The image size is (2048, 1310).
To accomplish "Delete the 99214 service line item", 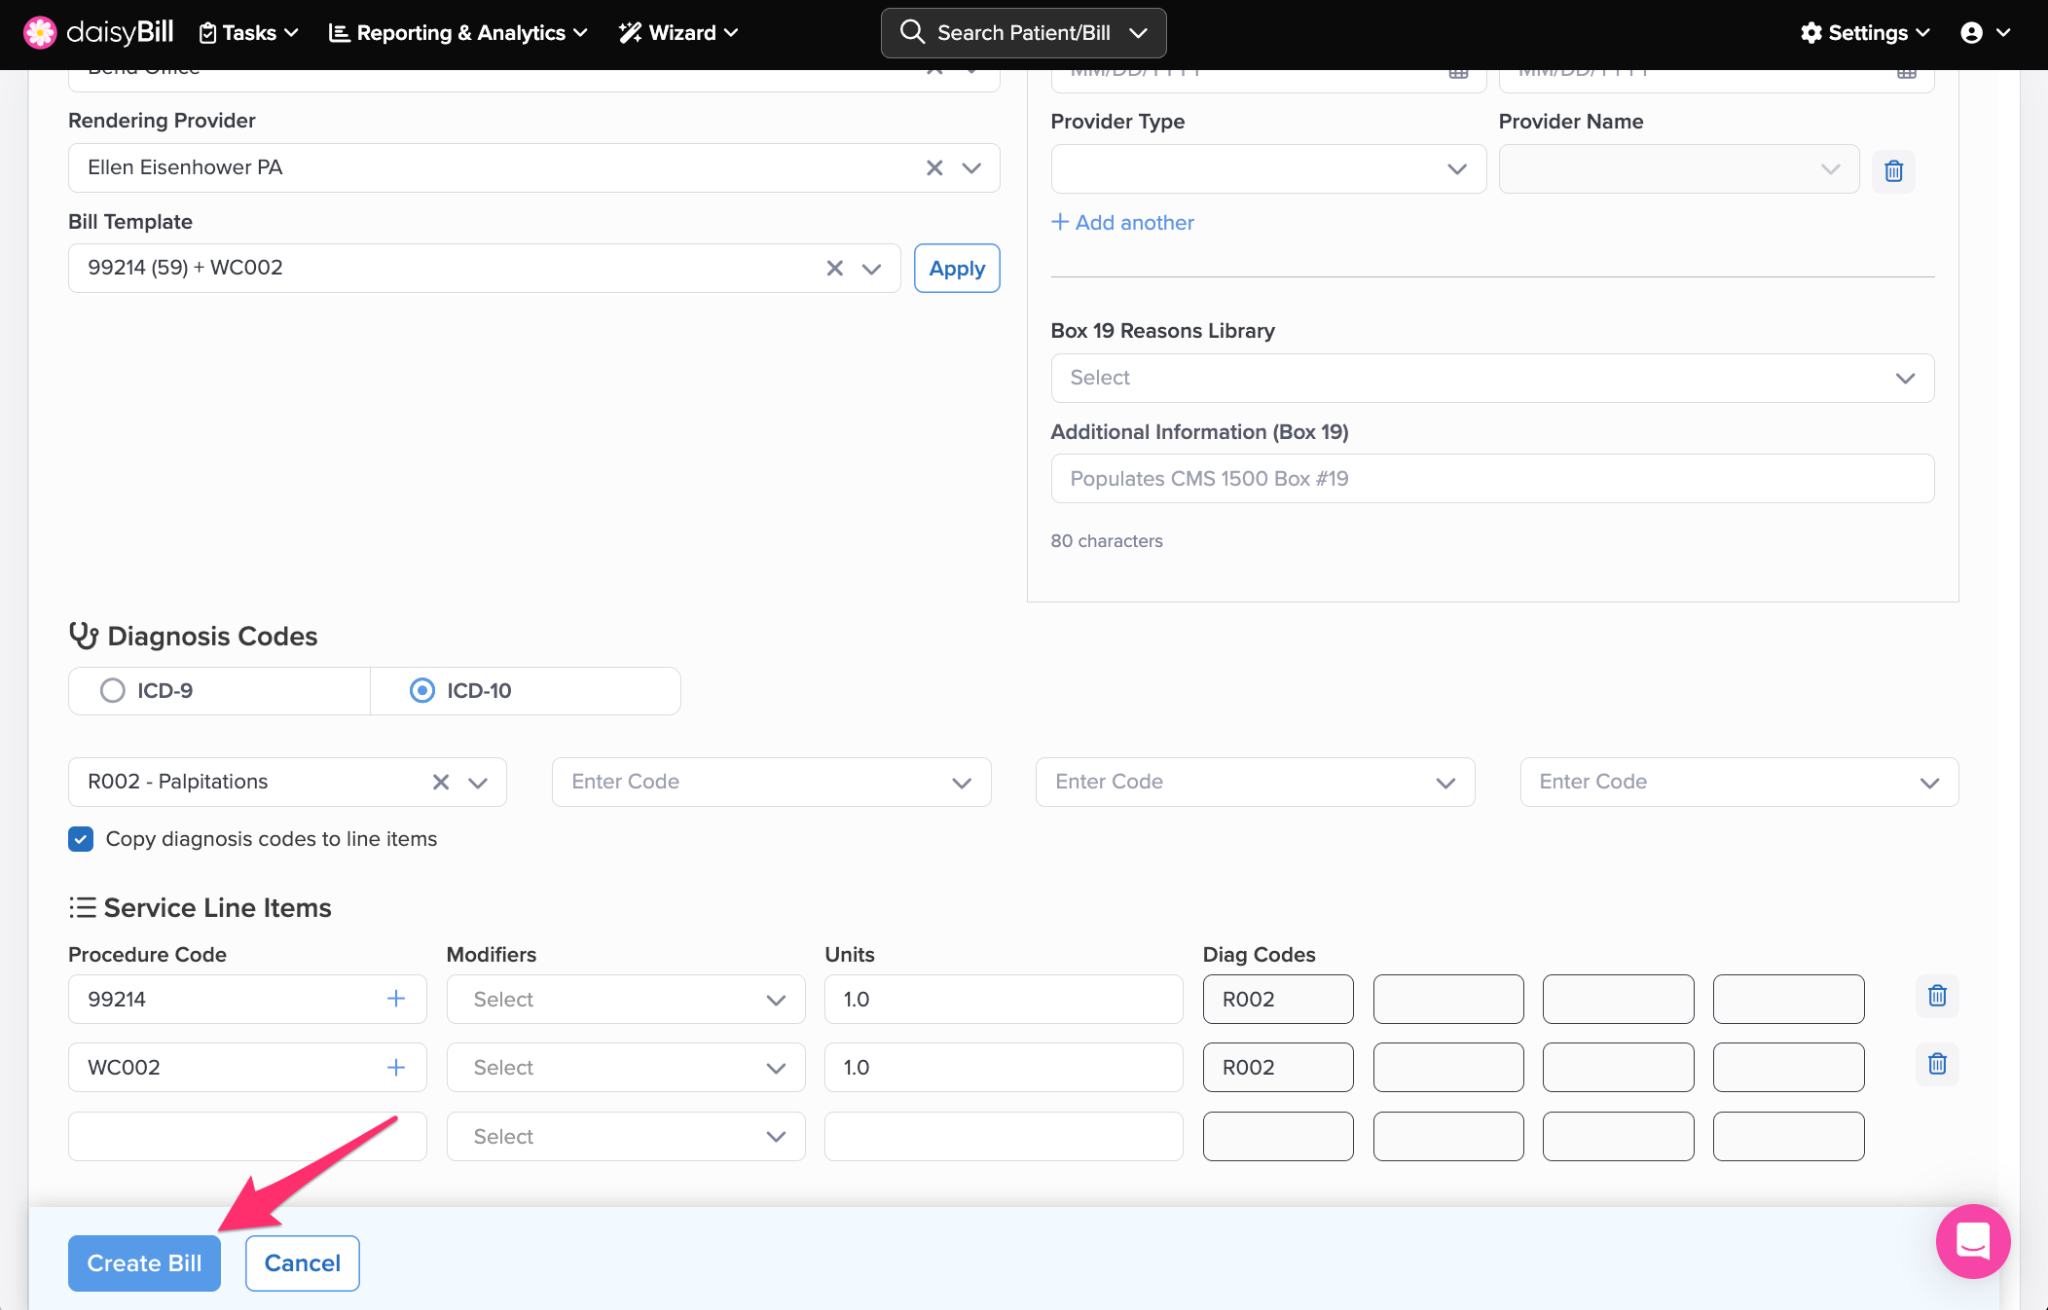I will [x=1936, y=996].
